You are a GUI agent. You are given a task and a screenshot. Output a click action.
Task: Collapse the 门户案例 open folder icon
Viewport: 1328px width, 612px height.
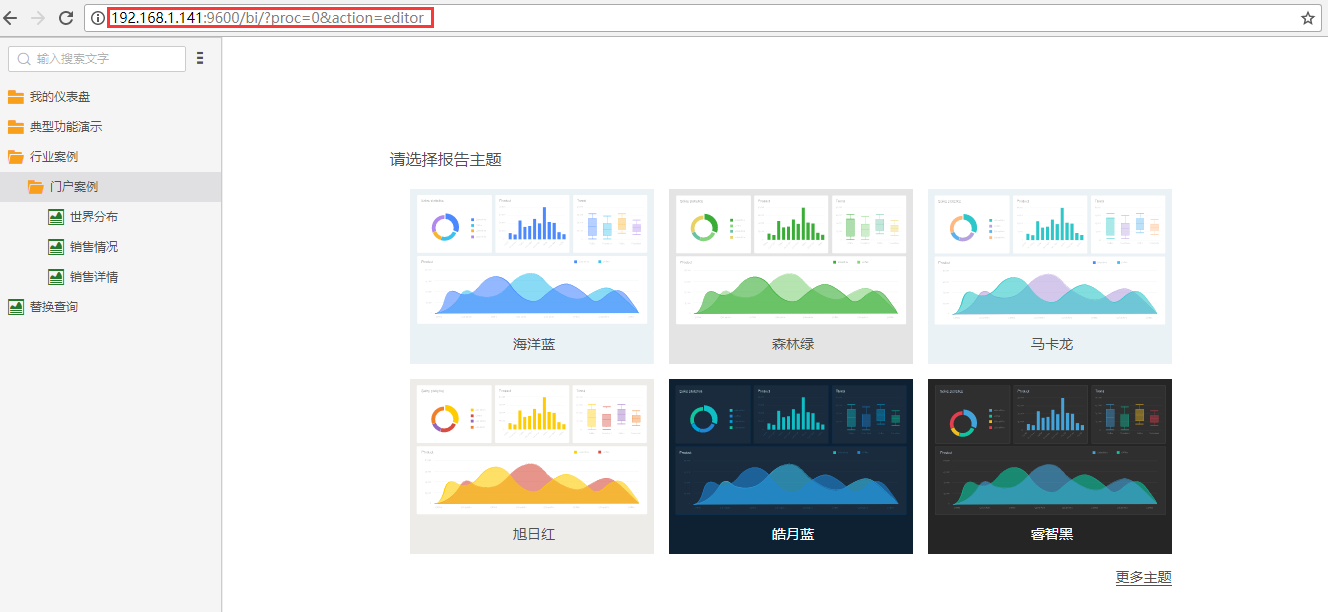(x=36, y=187)
